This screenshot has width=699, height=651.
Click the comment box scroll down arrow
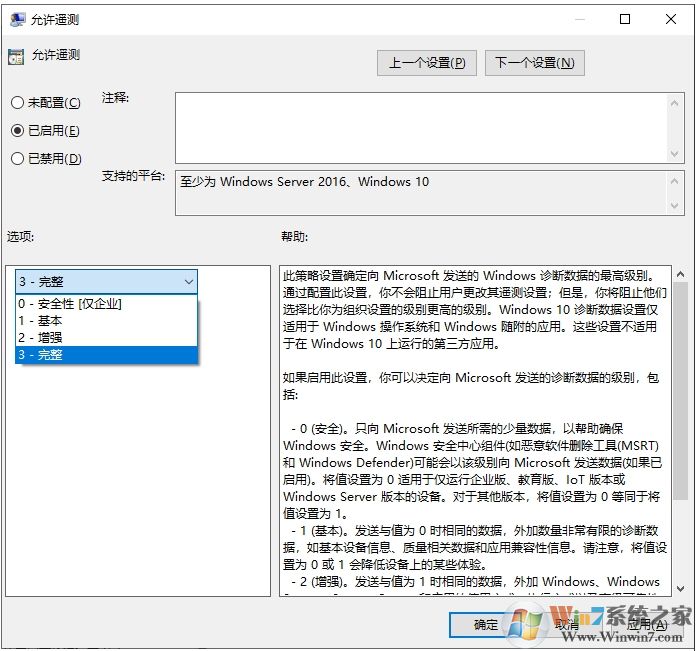coord(674,154)
